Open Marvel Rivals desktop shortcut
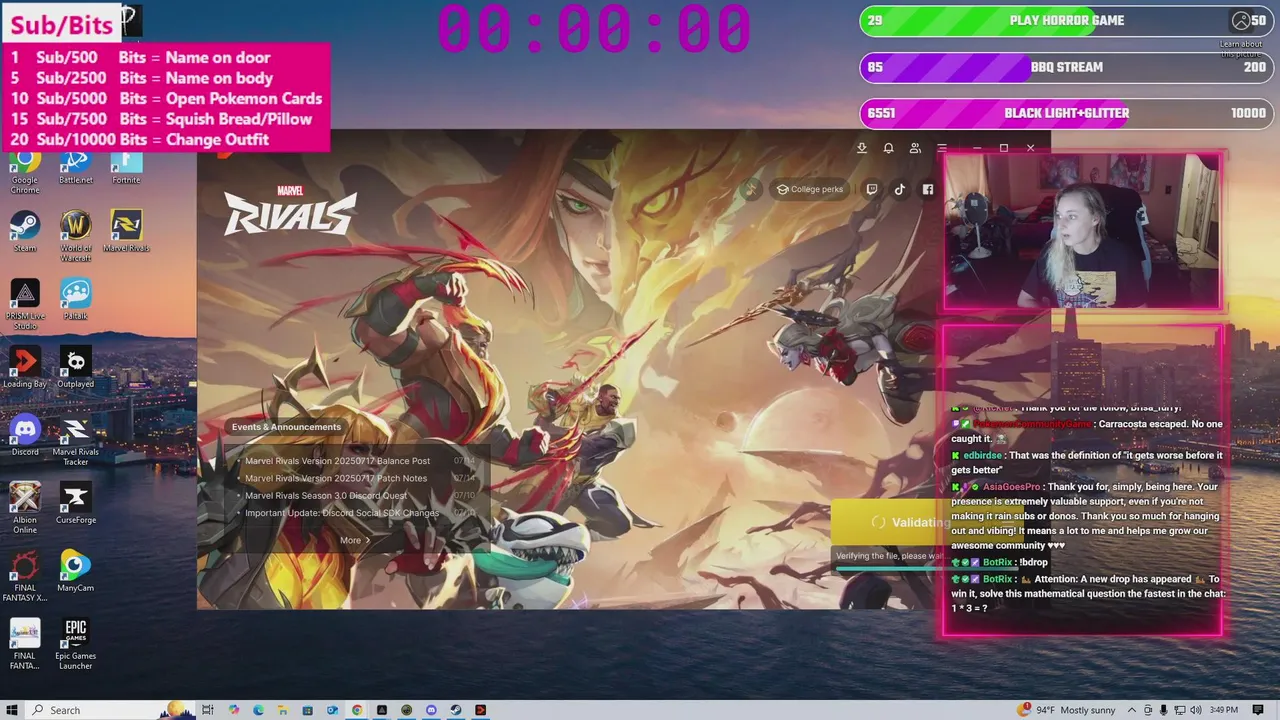 coord(126,232)
